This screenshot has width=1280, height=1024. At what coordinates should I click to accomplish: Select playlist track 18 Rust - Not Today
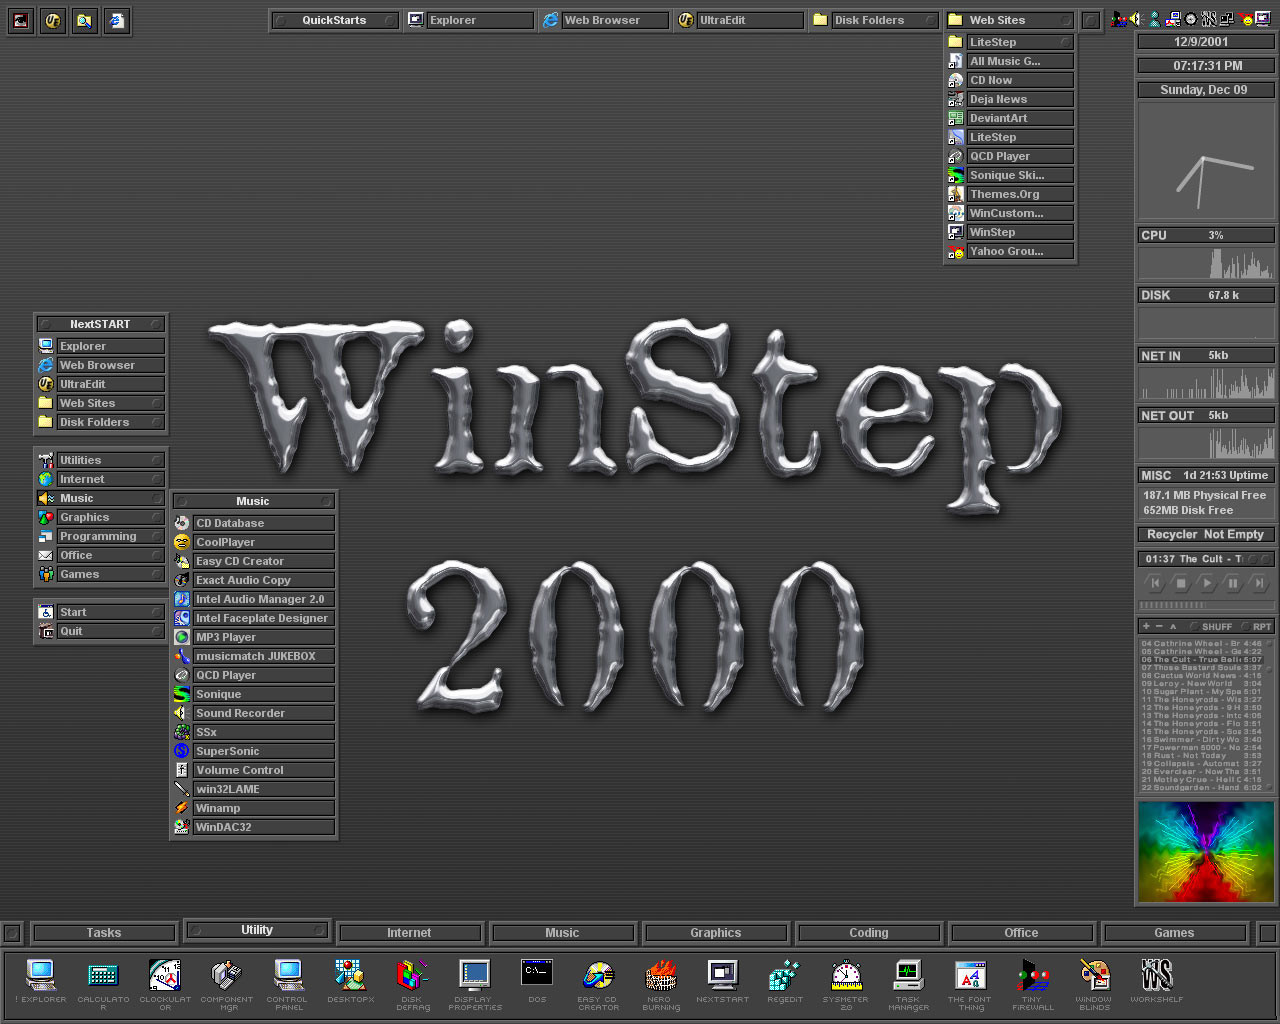coord(1201,756)
